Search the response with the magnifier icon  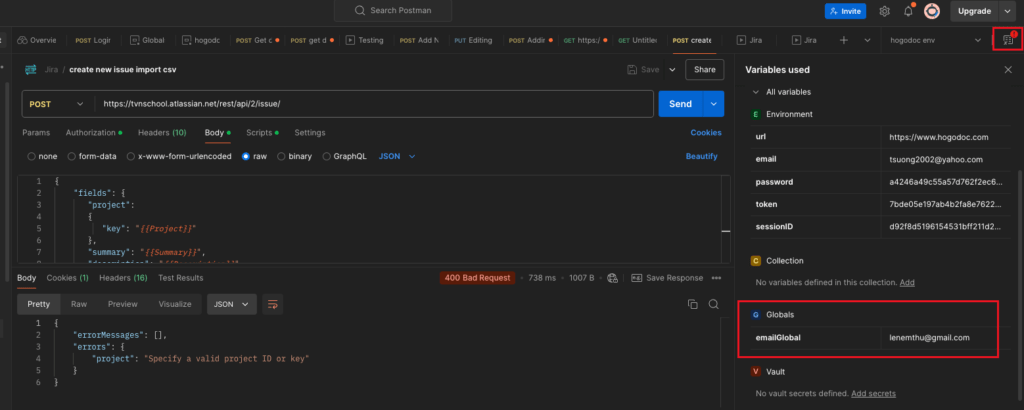point(714,304)
